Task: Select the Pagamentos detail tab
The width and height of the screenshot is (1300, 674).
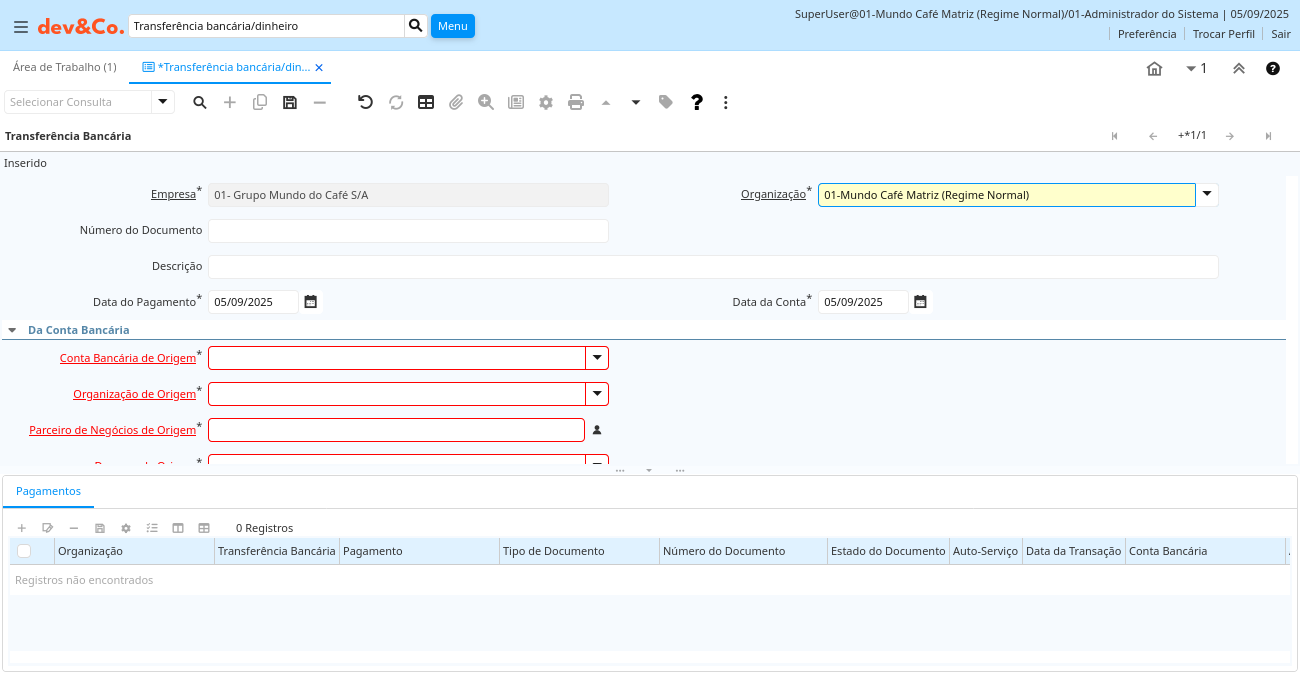Action: click(x=48, y=492)
